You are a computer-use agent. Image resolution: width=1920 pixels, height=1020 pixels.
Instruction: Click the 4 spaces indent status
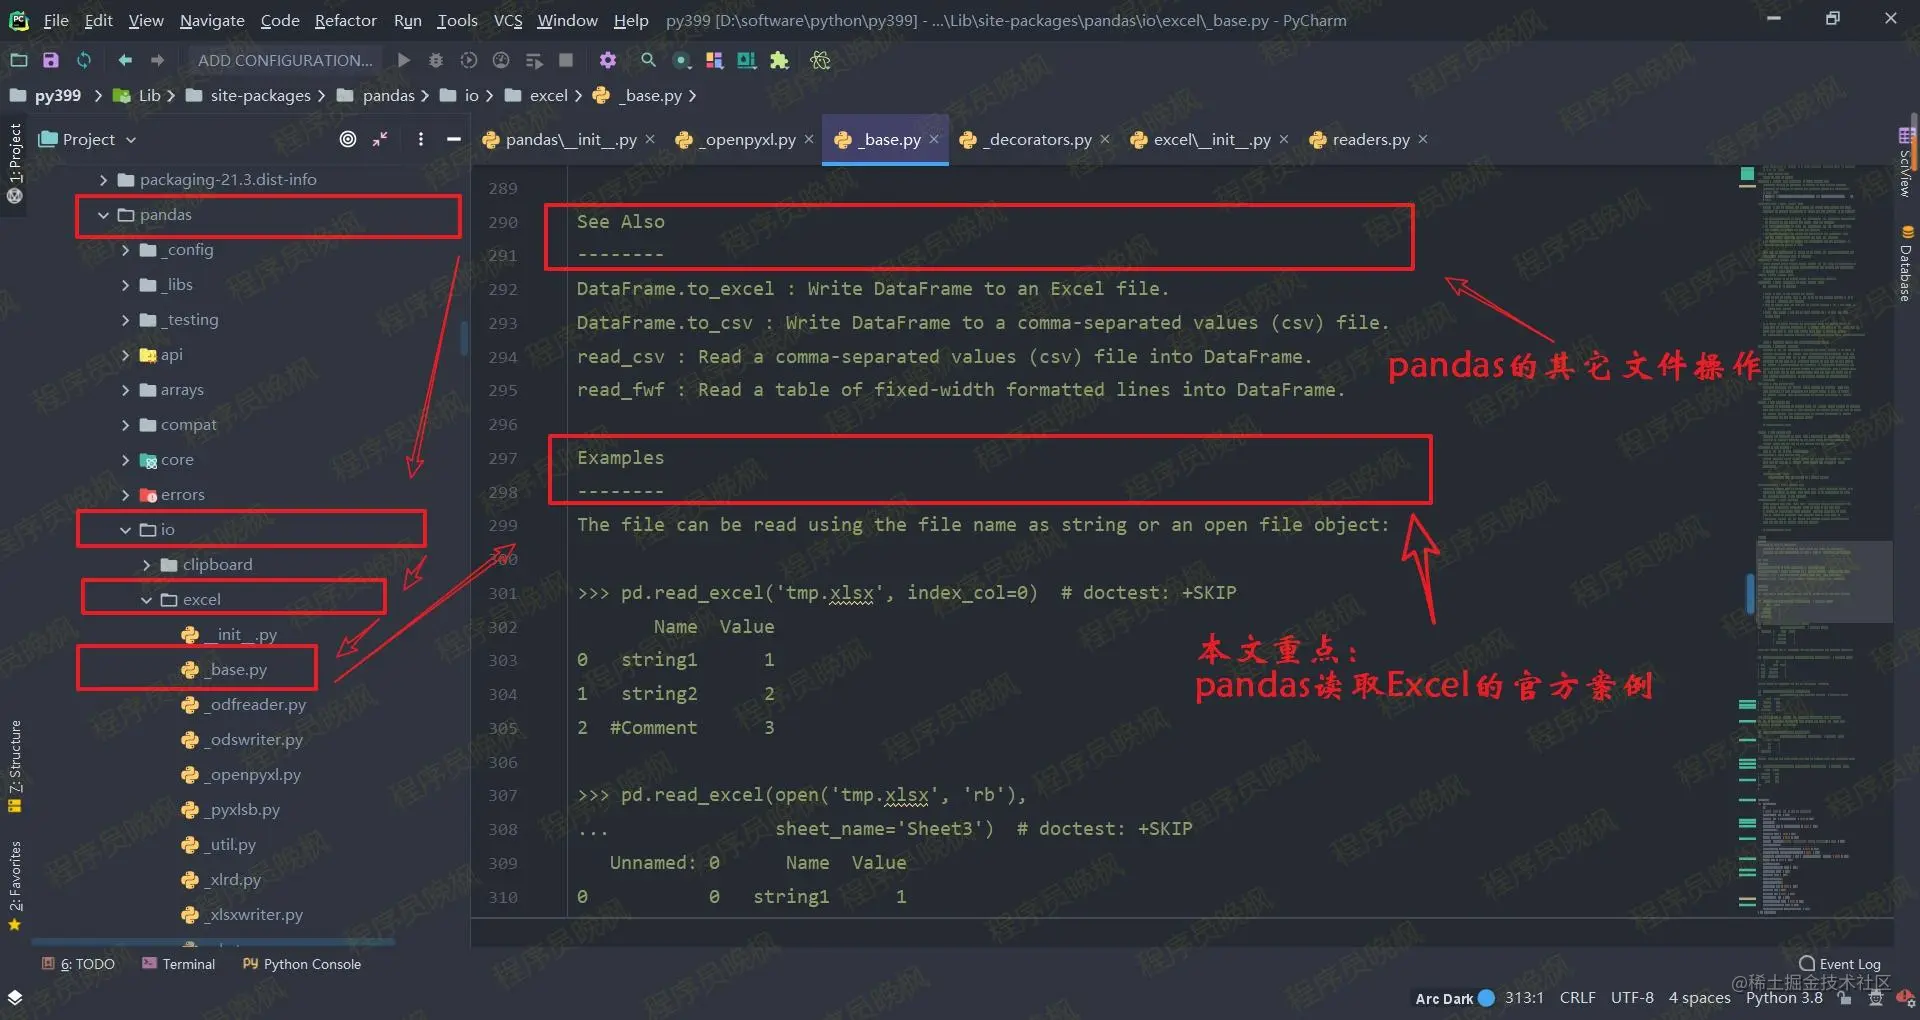pos(1699,997)
